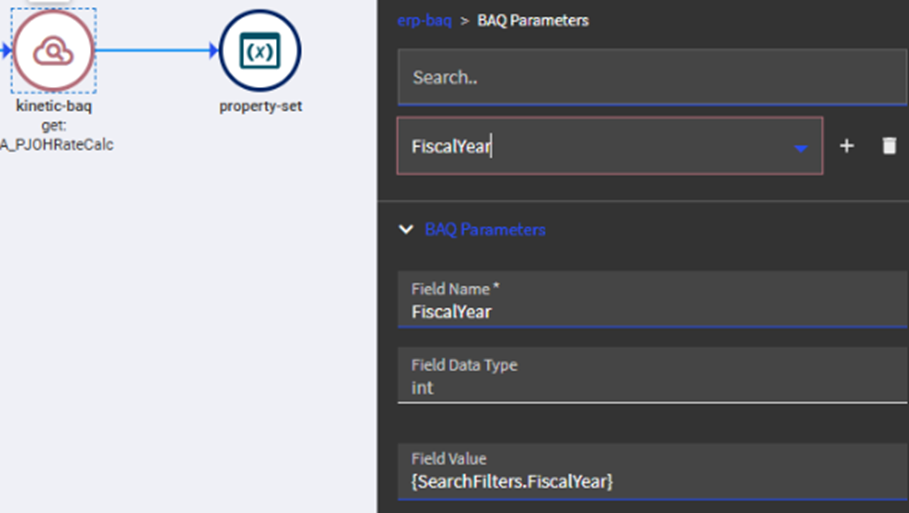Edit the Field Value SearchFilters.FiscalYear input
Viewport: 909px width, 513px height.
(651, 481)
